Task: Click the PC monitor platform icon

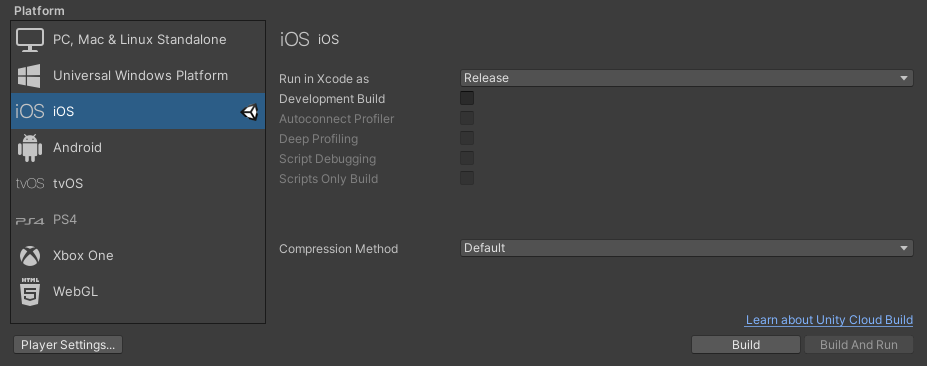Action: [x=30, y=40]
